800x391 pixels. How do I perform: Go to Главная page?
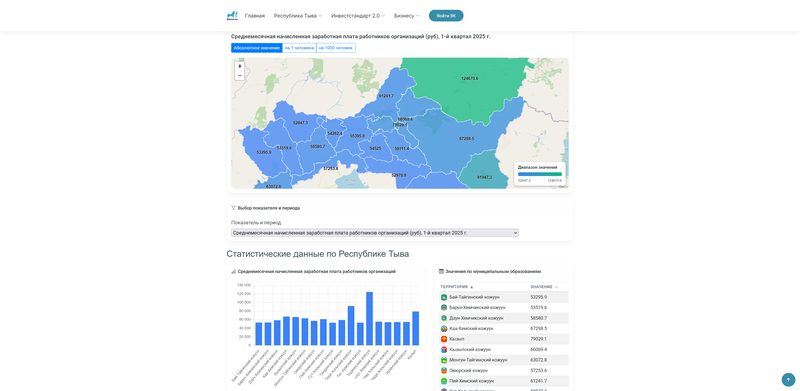click(255, 16)
